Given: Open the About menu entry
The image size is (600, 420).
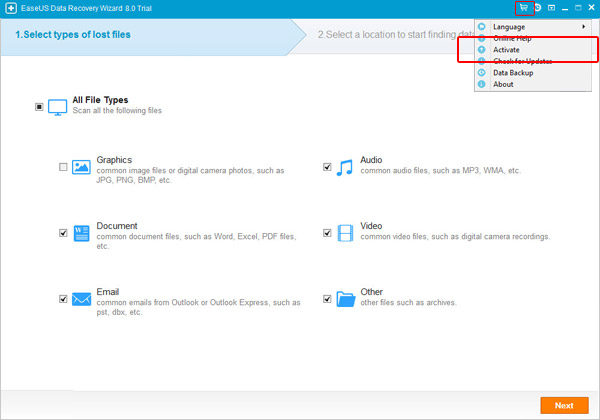Looking at the screenshot, I should click(533, 84).
